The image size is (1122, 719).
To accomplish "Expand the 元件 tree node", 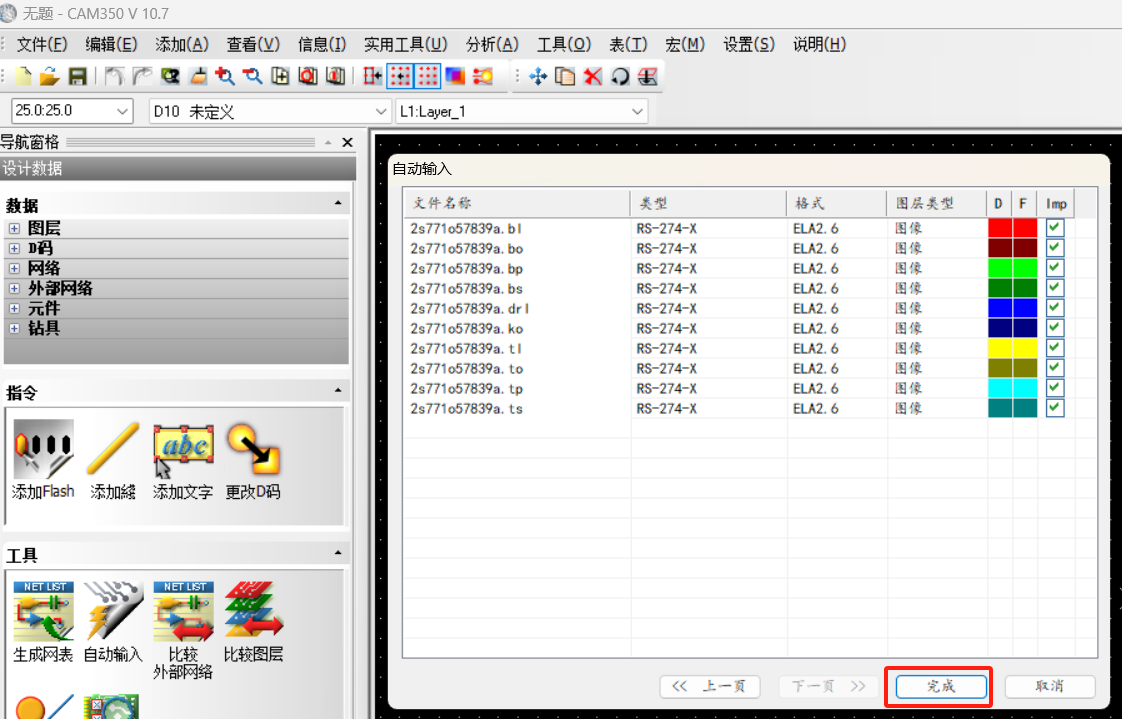I will [x=14, y=308].
